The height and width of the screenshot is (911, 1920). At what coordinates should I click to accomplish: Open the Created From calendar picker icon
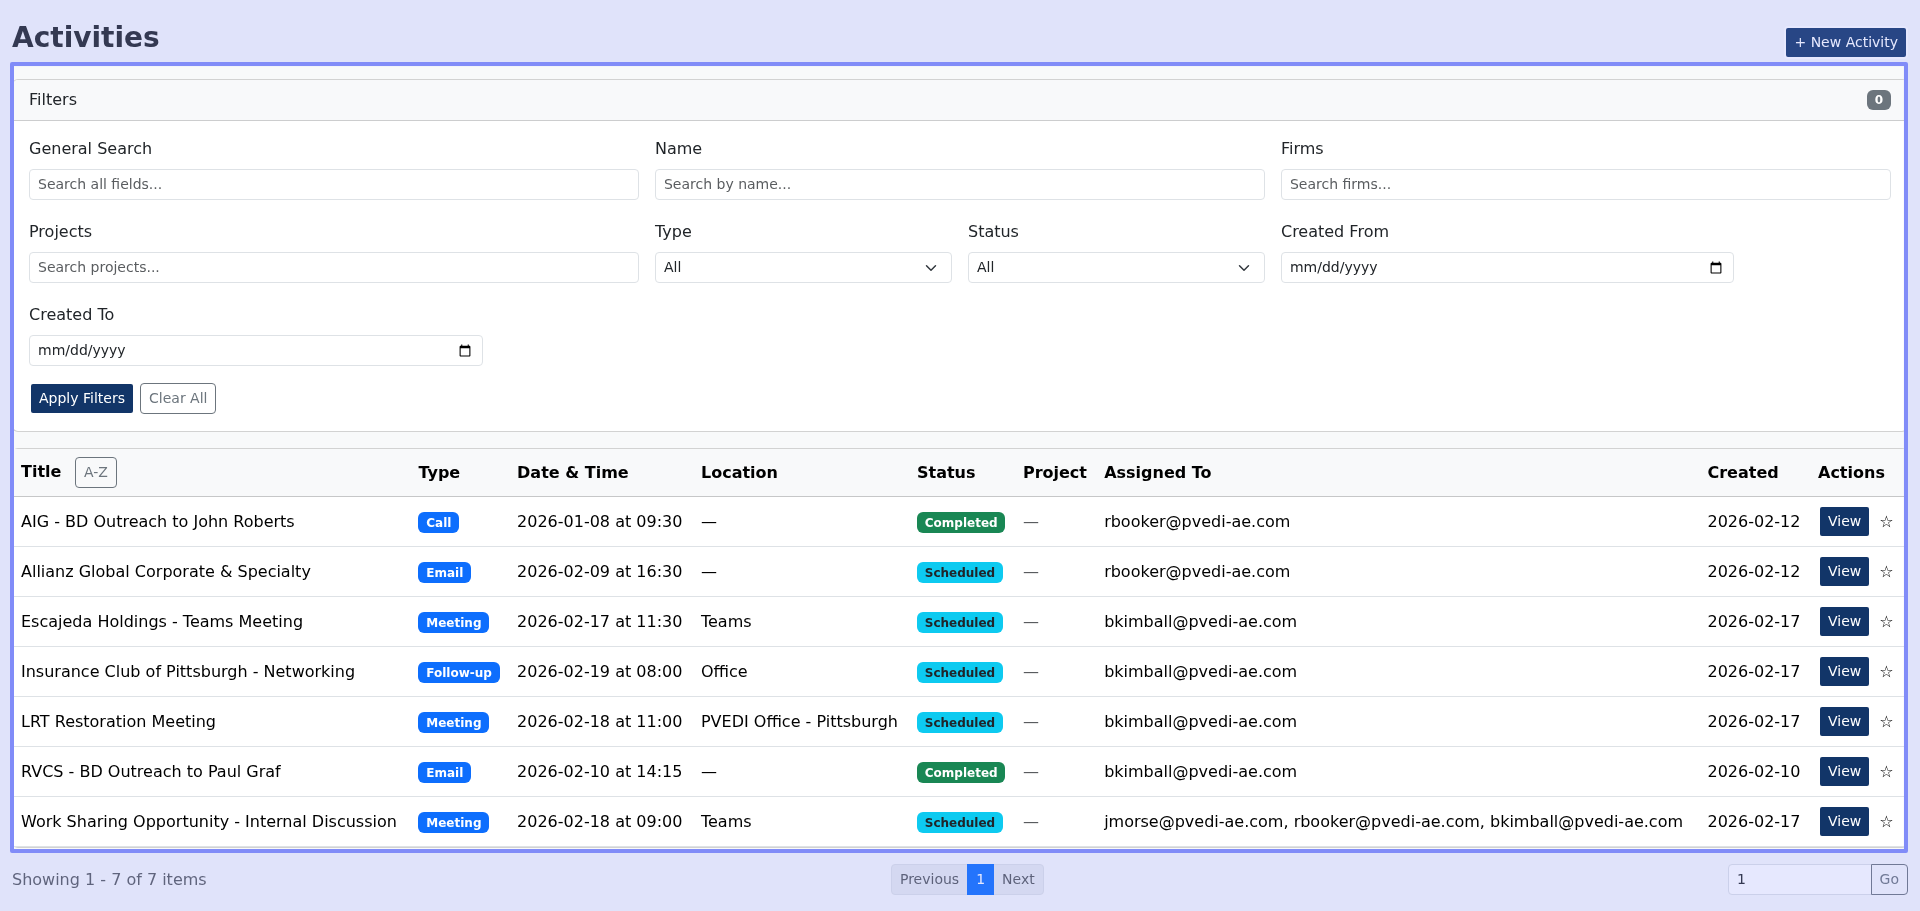[x=1715, y=268]
